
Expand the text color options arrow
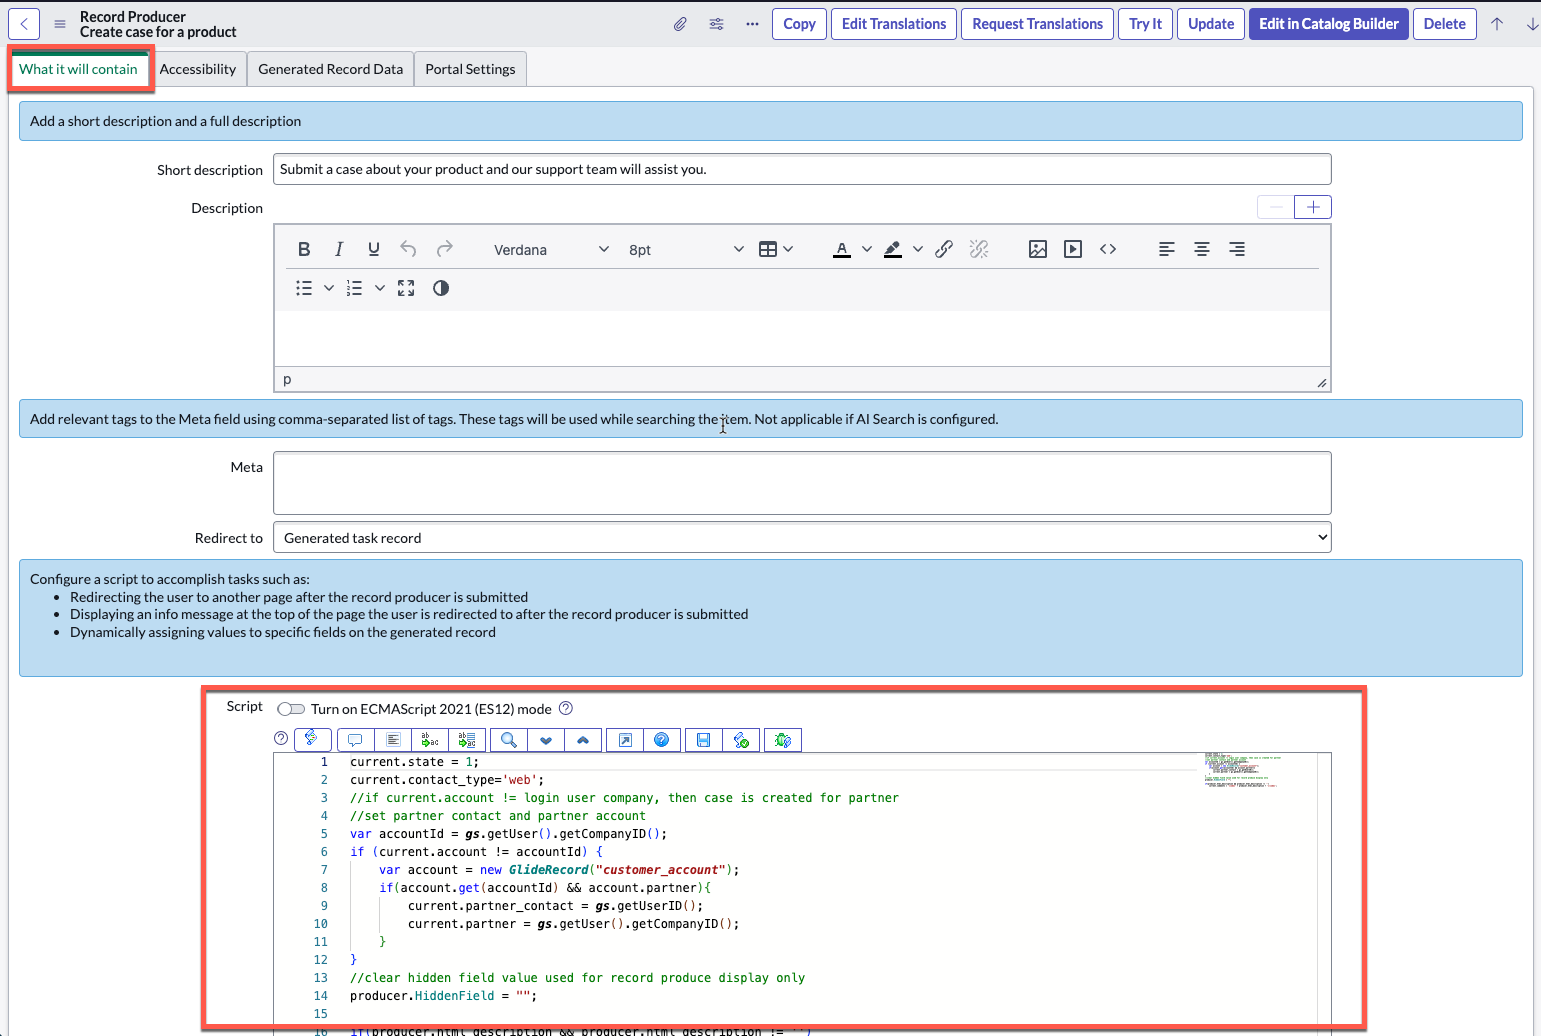point(867,249)
